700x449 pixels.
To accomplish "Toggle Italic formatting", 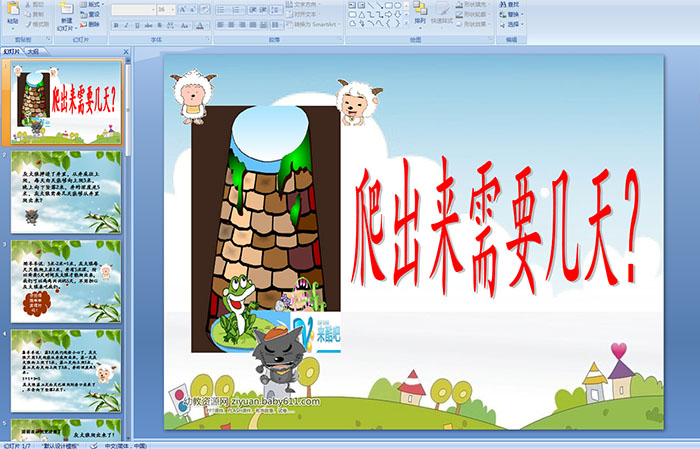I will click(x=126, y=25).
